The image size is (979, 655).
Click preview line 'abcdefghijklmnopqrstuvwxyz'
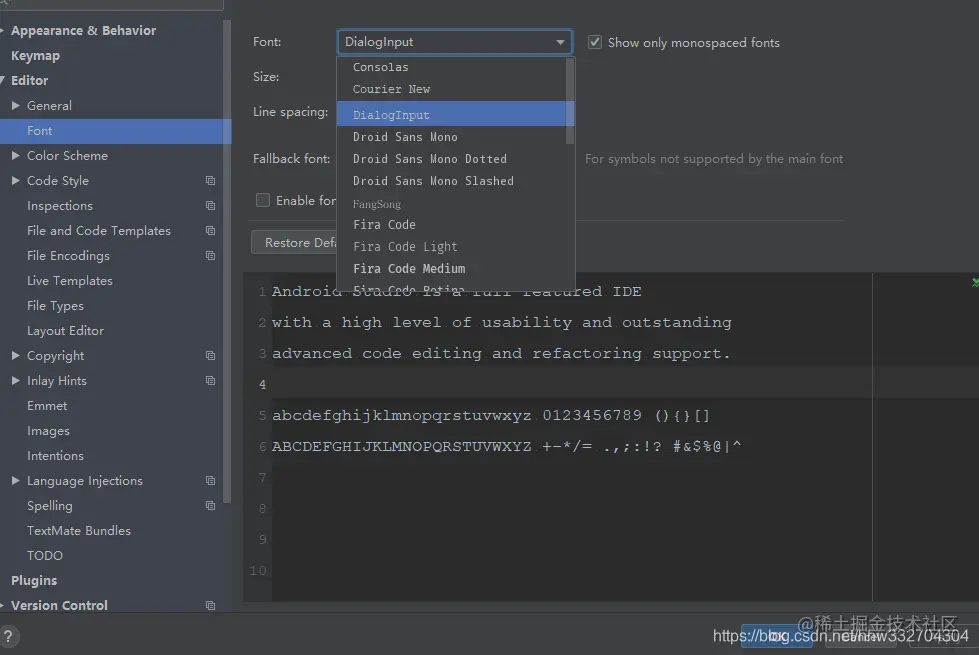(401, 415)
